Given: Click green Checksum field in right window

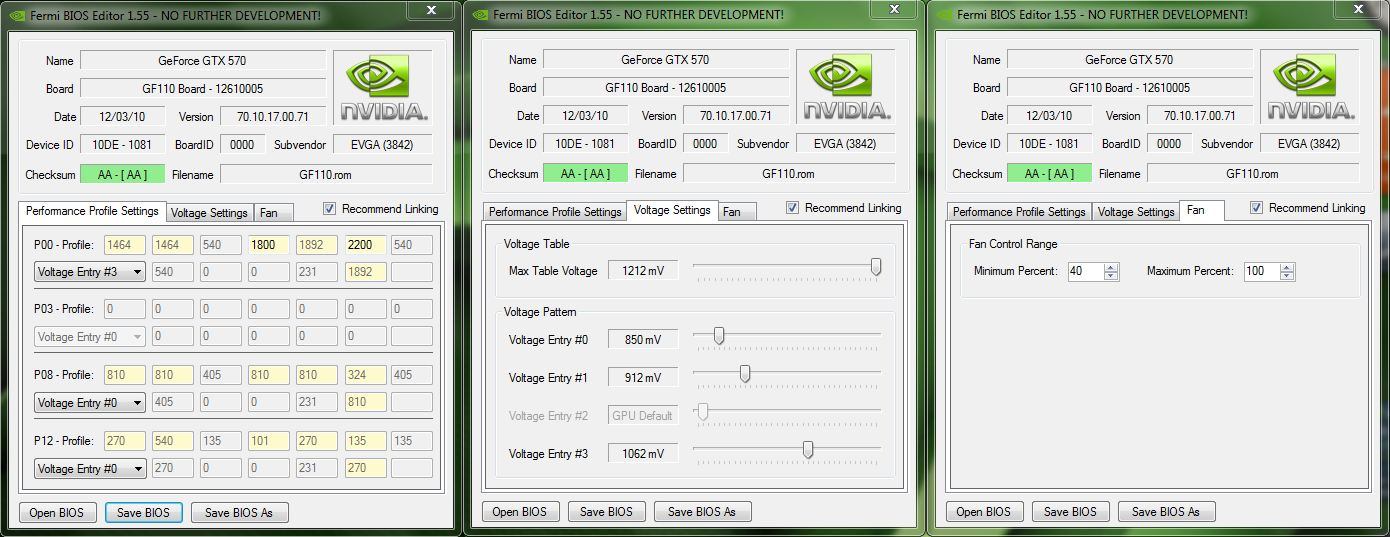Looking at the screenshot, I should 1049,174.
